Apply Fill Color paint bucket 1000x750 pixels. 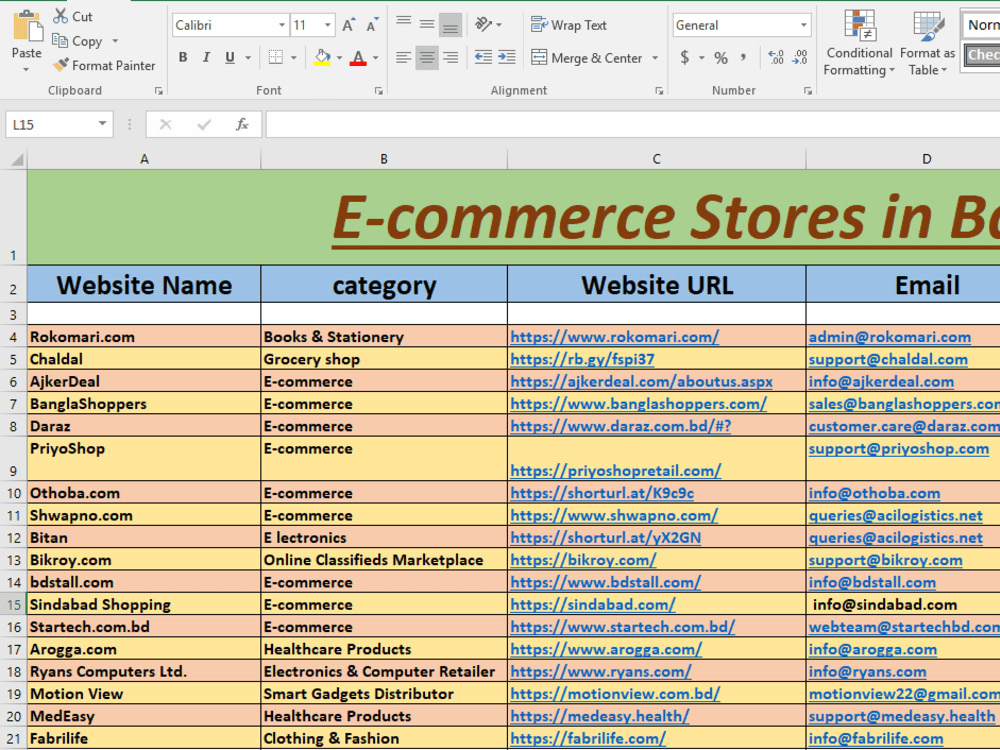[x=323, y=57]
